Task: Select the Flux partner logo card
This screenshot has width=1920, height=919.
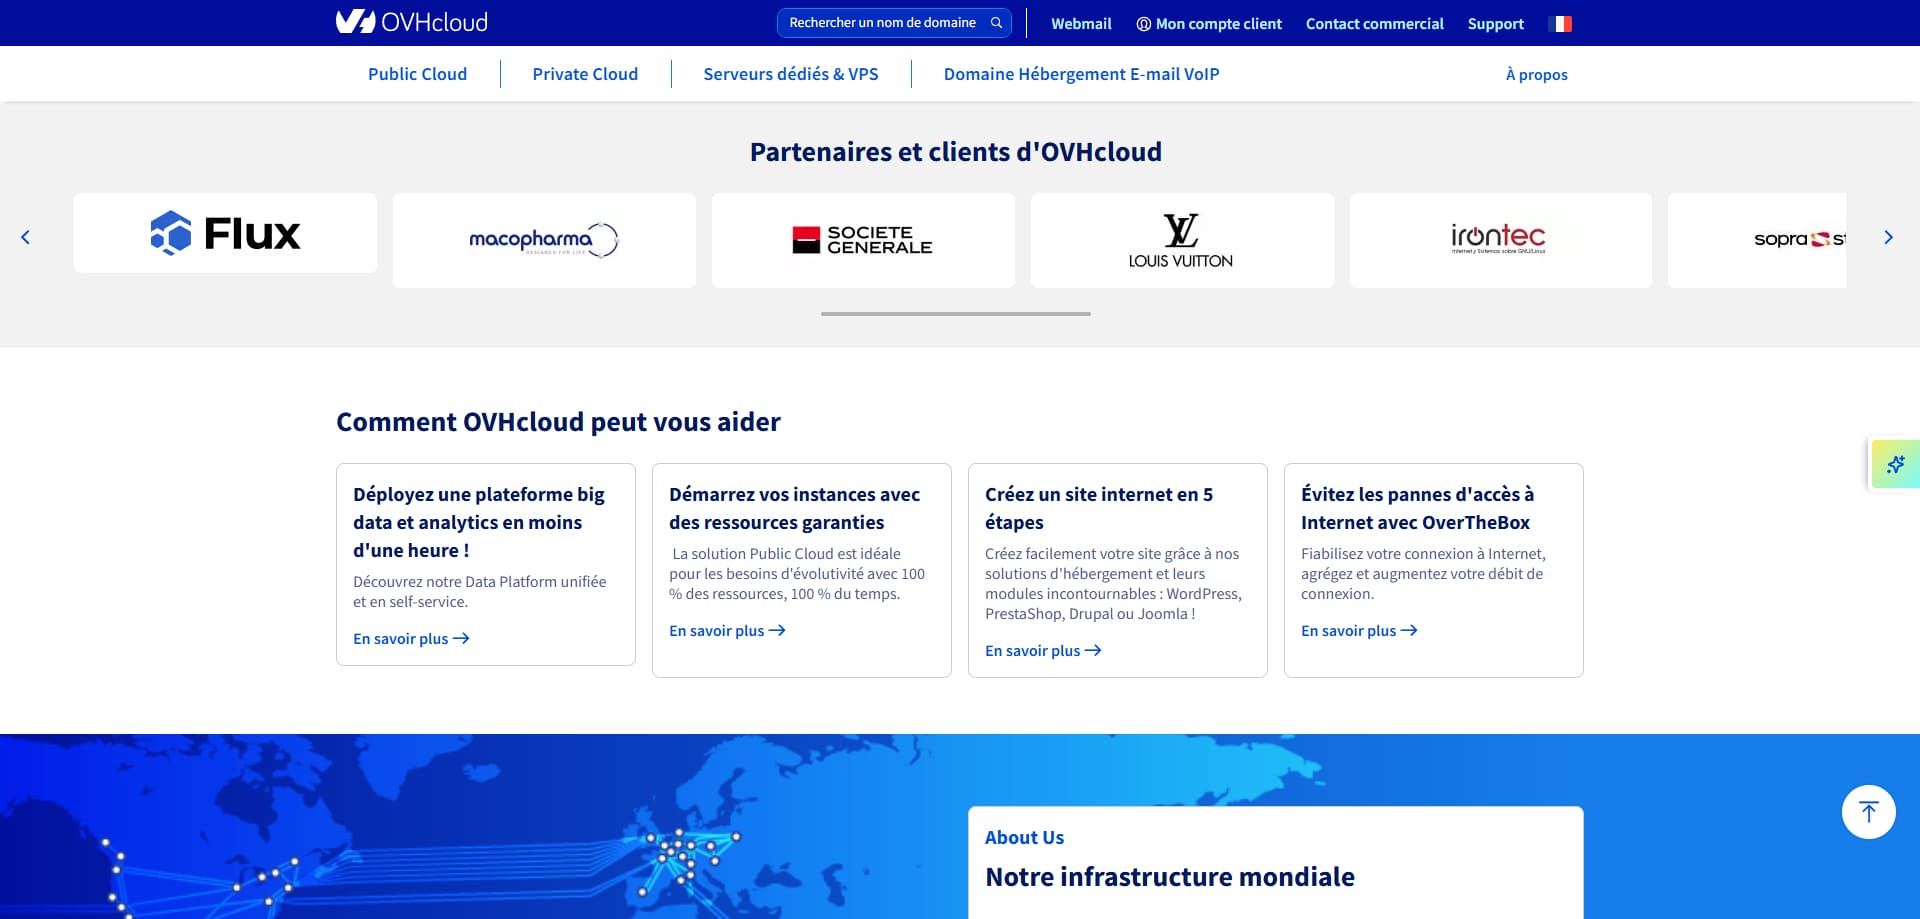Action: (225, 233)
